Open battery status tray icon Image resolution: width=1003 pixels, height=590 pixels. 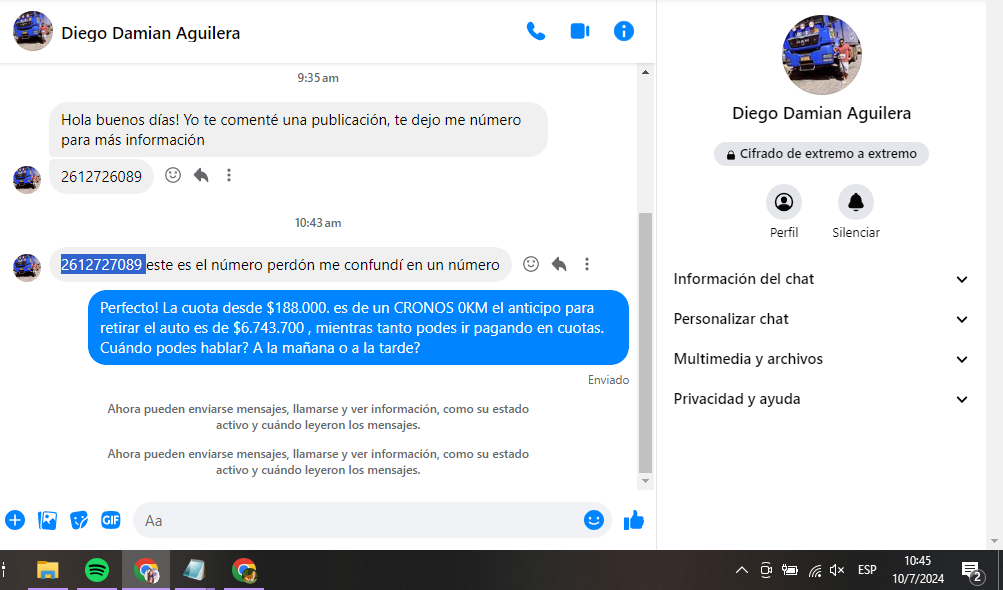tap(790, 570)
